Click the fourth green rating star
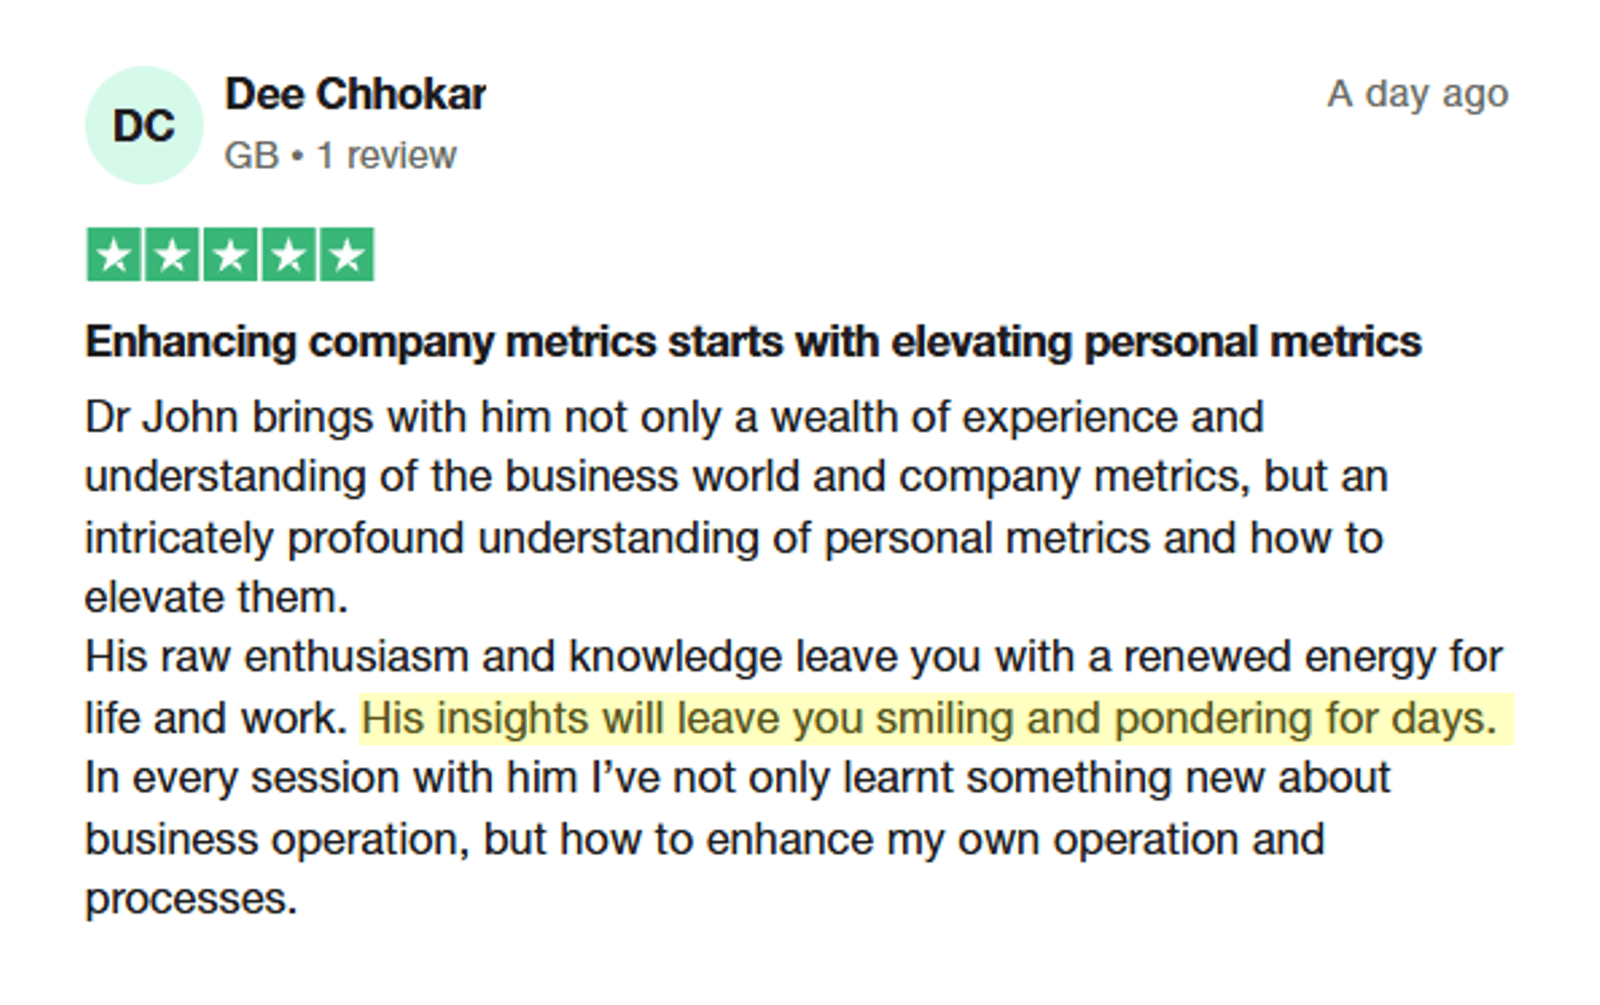1600x1005 pixels. 288,255
